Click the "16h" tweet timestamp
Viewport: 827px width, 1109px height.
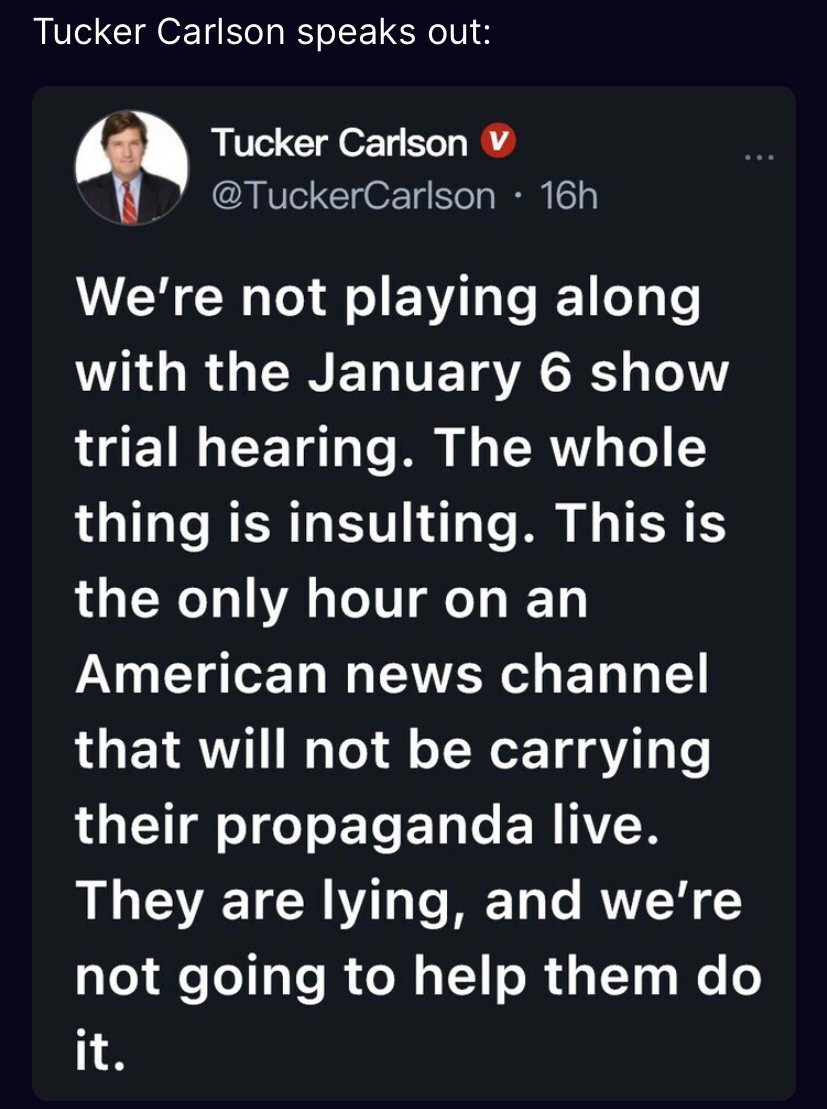tap(569, 195)
